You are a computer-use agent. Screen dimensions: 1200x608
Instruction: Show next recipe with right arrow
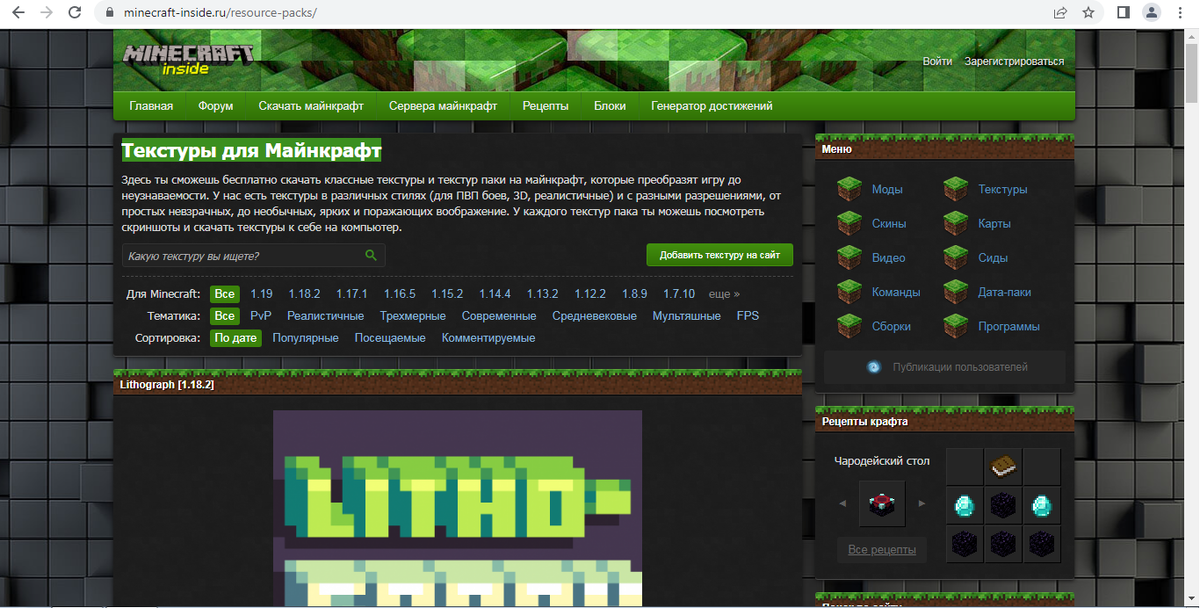922,503
